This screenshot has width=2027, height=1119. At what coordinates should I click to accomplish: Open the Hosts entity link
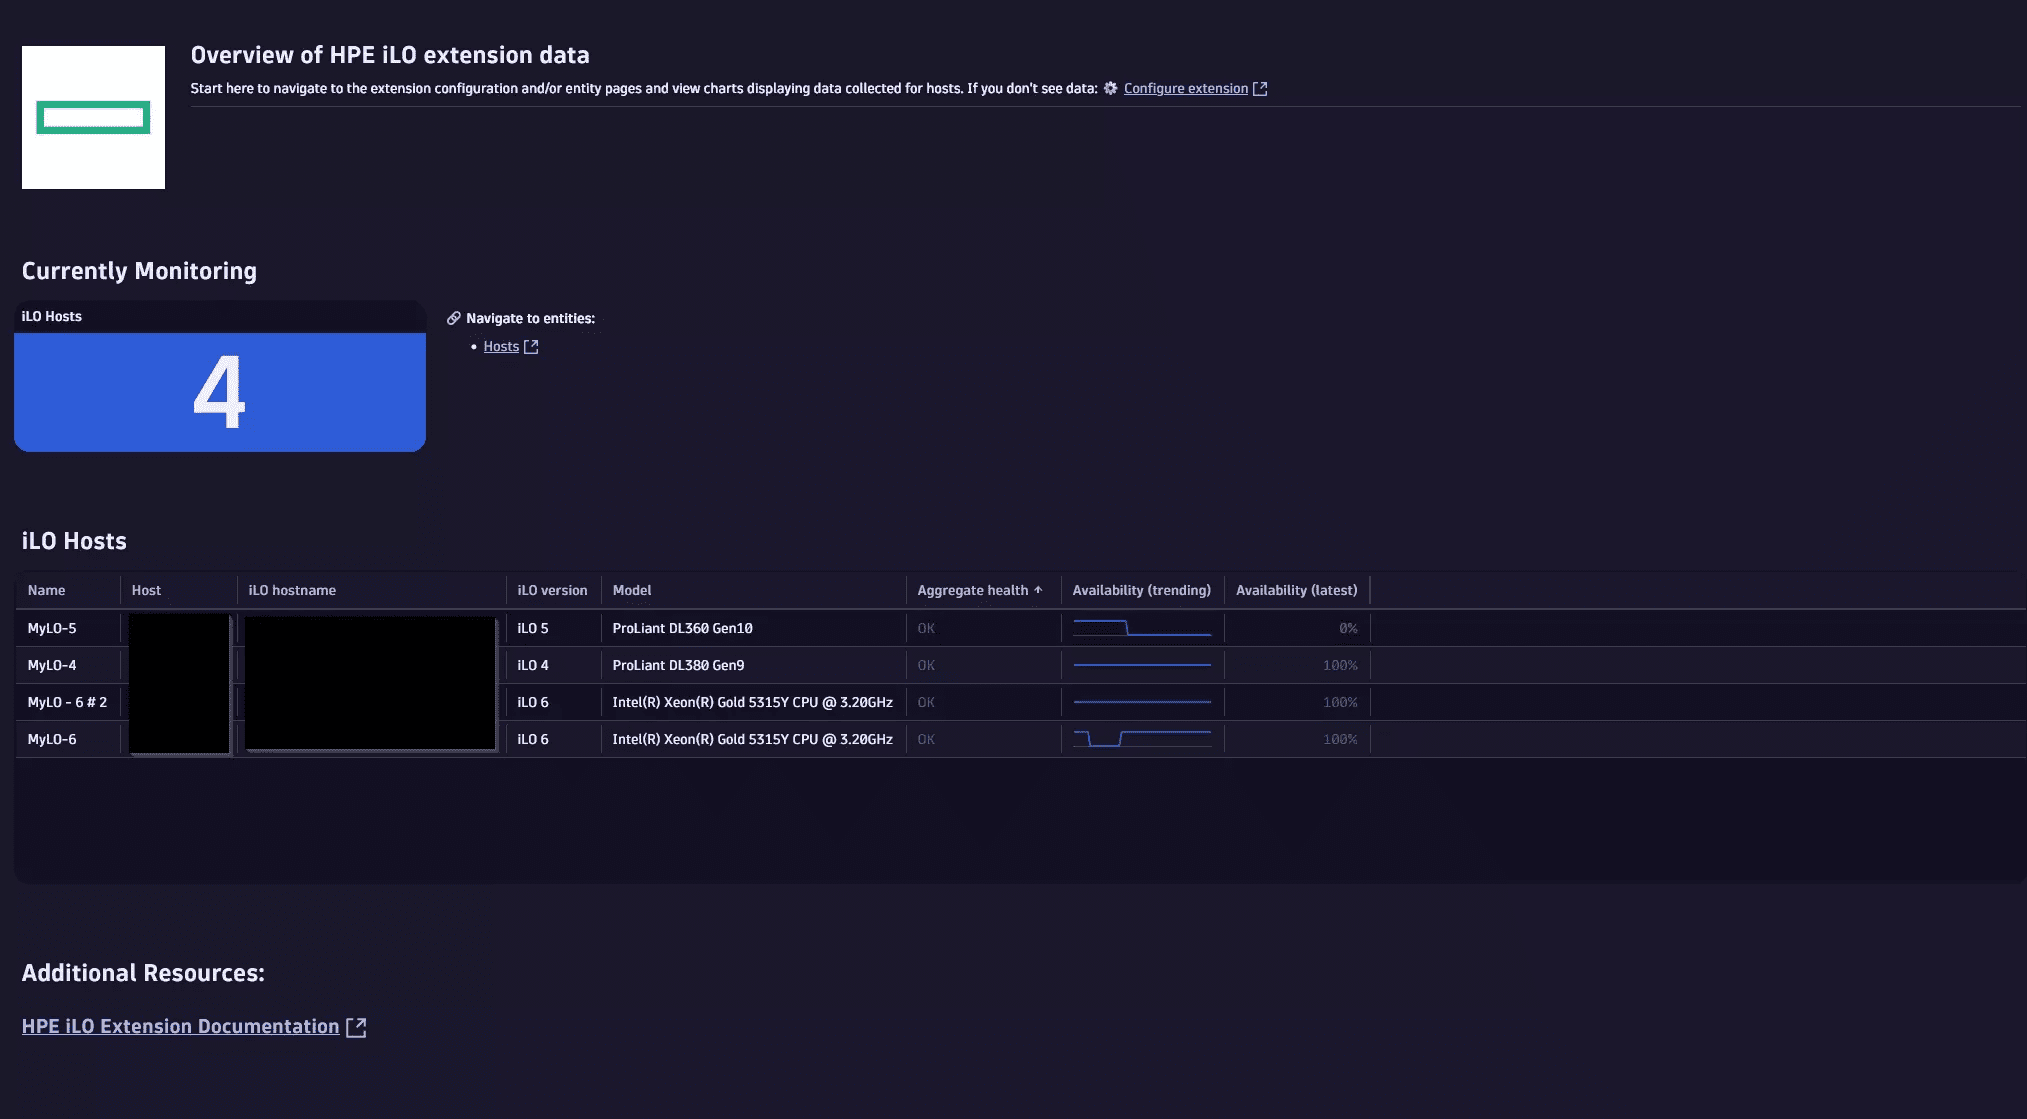click(501, 346)
